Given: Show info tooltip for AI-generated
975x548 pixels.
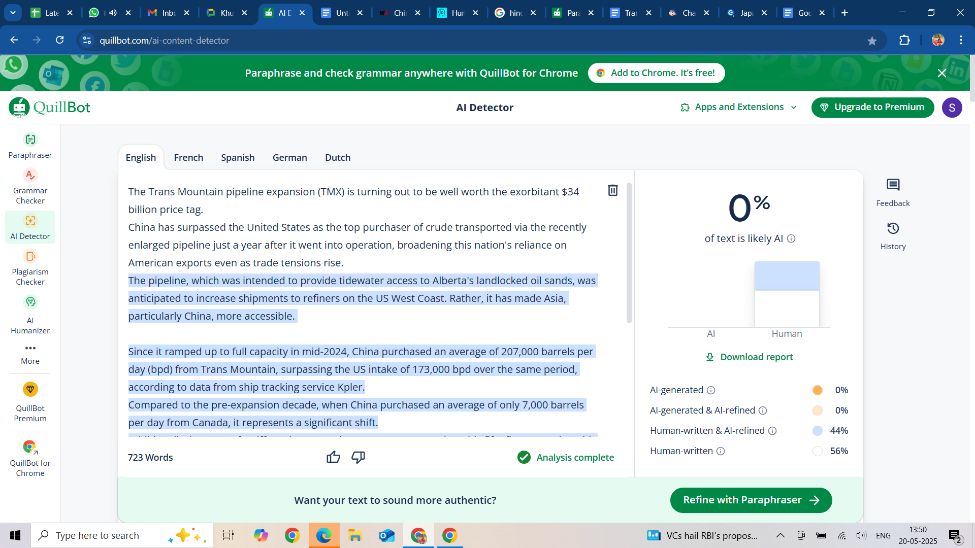Looking at the screenshot, I should [711, 390].
